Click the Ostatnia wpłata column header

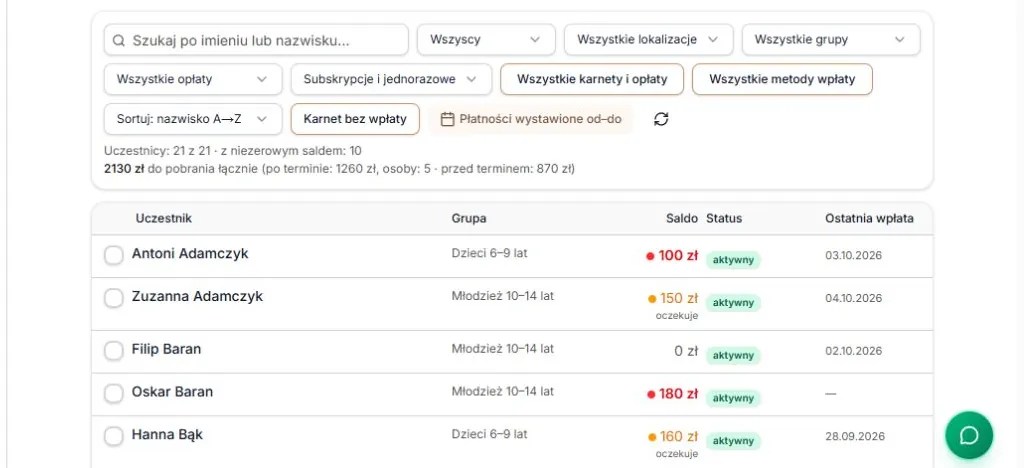point(869,218)
